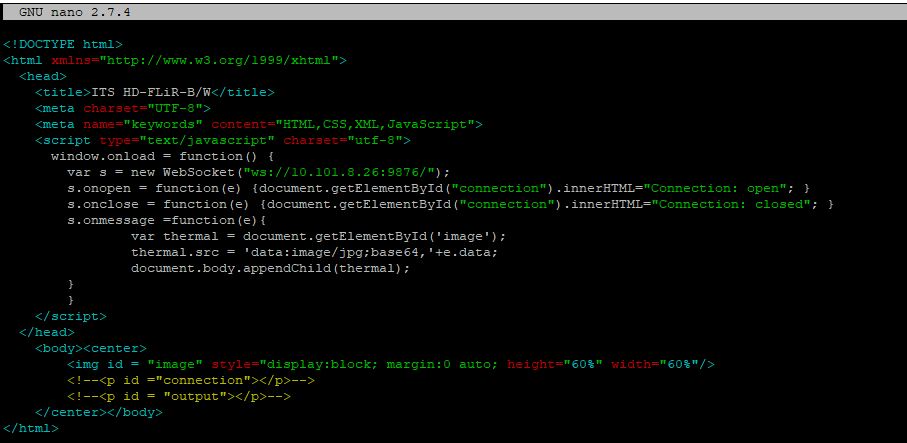Click the GNU nano 2.7.4 title text
The height and width of the screenshot is (443, 907).
coord(75,12)
